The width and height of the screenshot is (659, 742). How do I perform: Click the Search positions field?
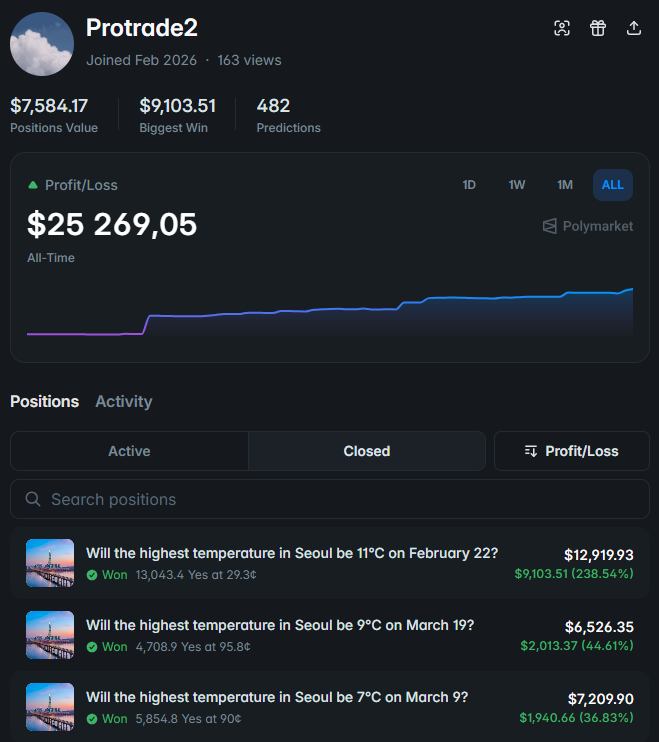point(330,499)
